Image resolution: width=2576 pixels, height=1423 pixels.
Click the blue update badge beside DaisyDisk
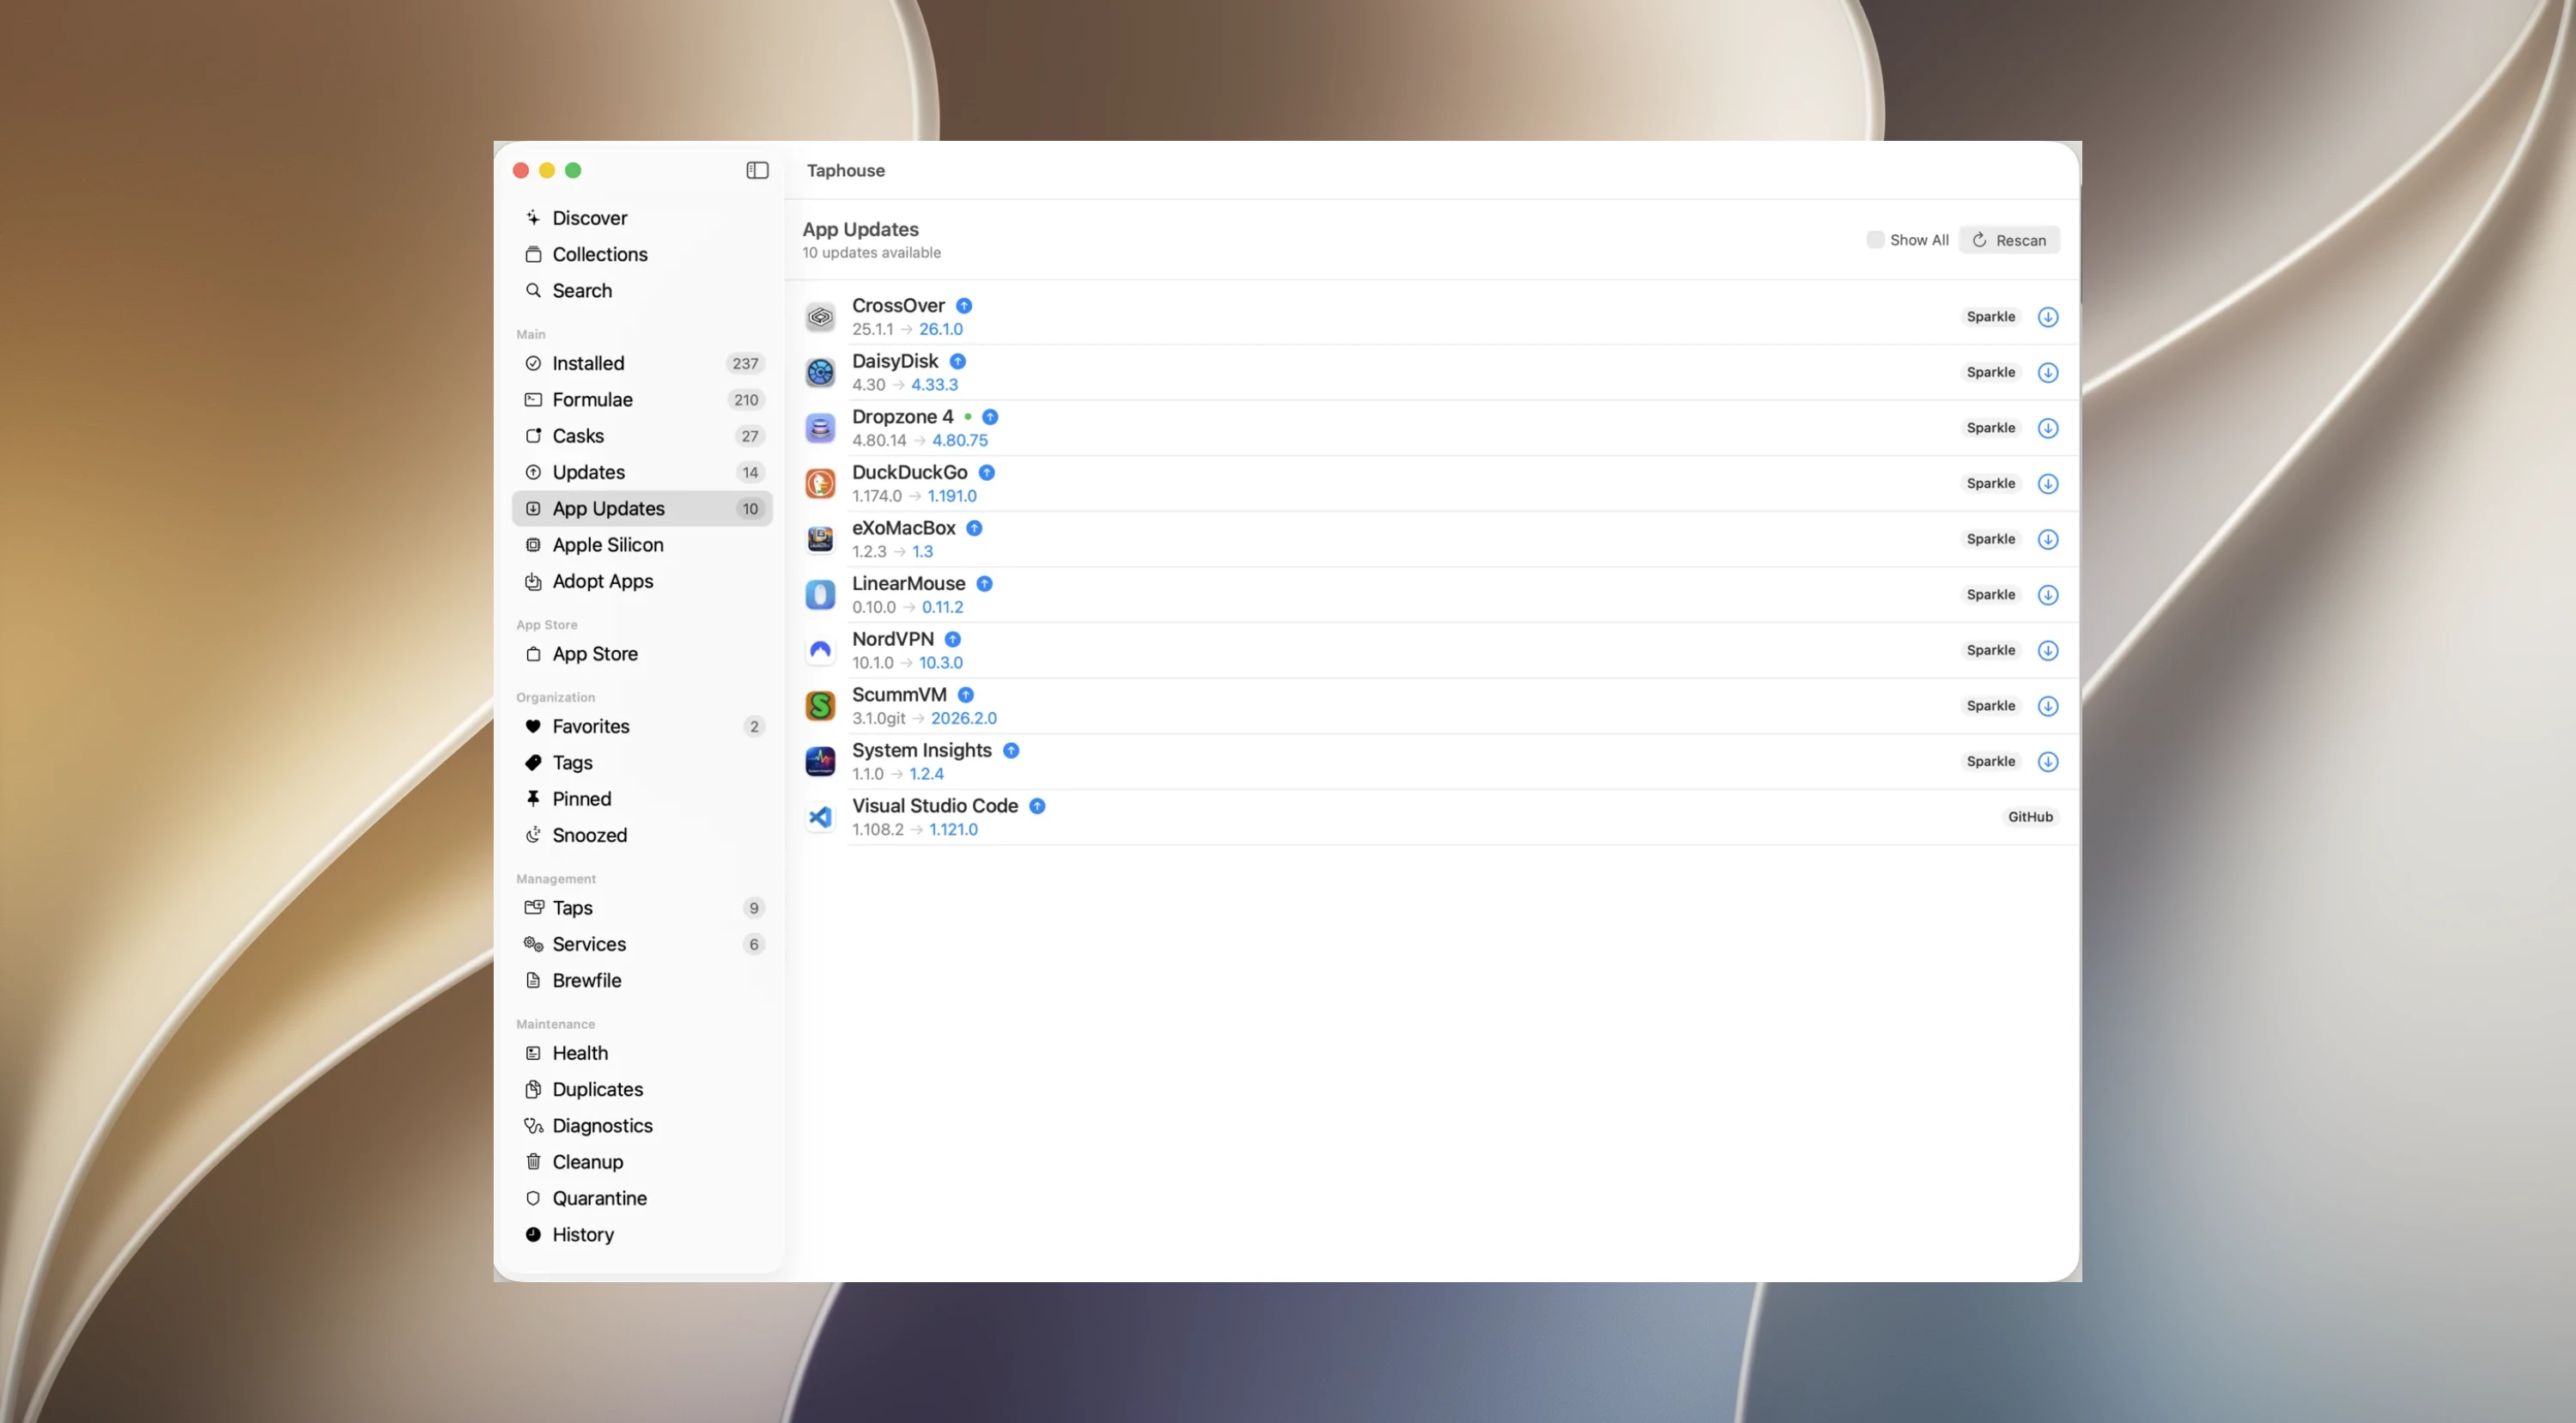(957, 361)
